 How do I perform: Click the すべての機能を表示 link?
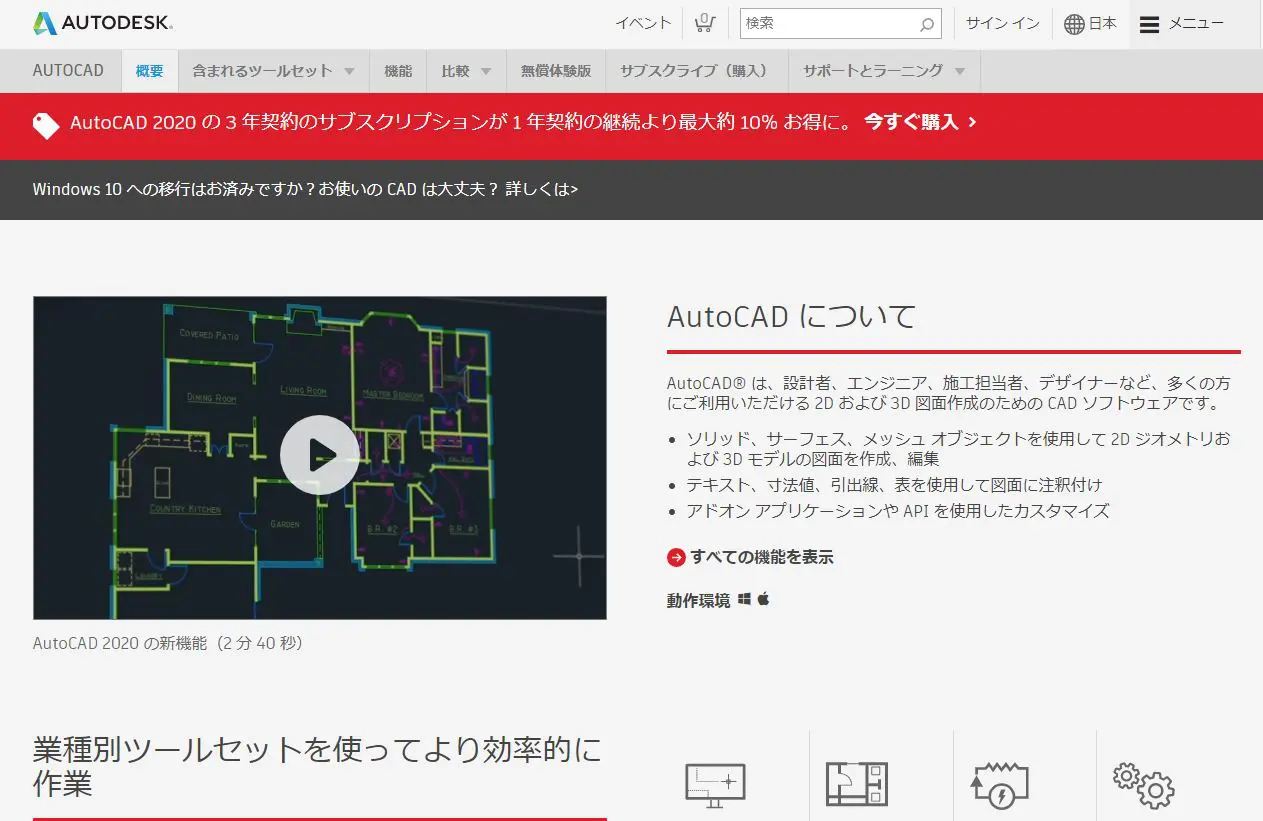pos(760,557)
